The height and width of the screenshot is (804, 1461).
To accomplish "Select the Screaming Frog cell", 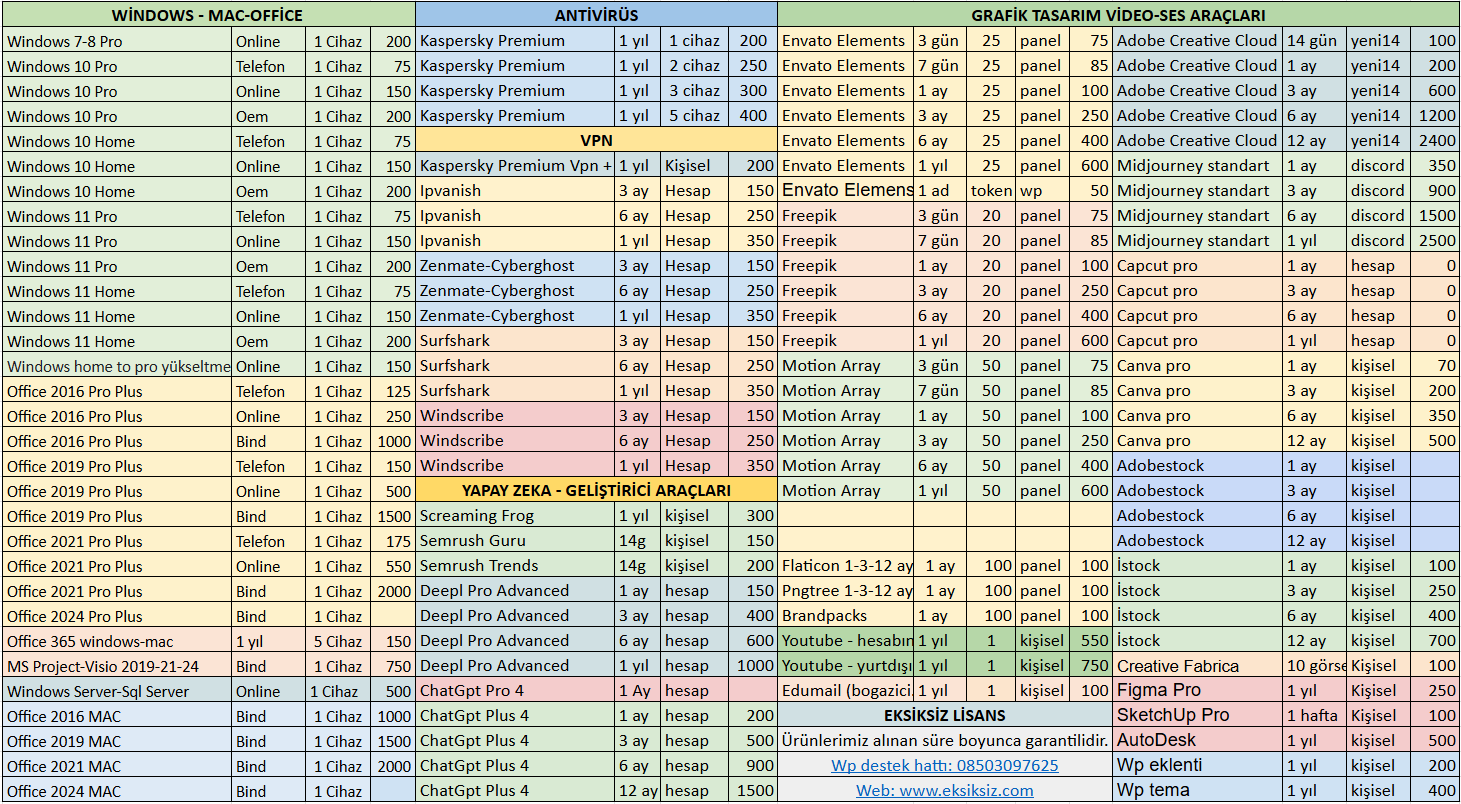I will (515, 516).
